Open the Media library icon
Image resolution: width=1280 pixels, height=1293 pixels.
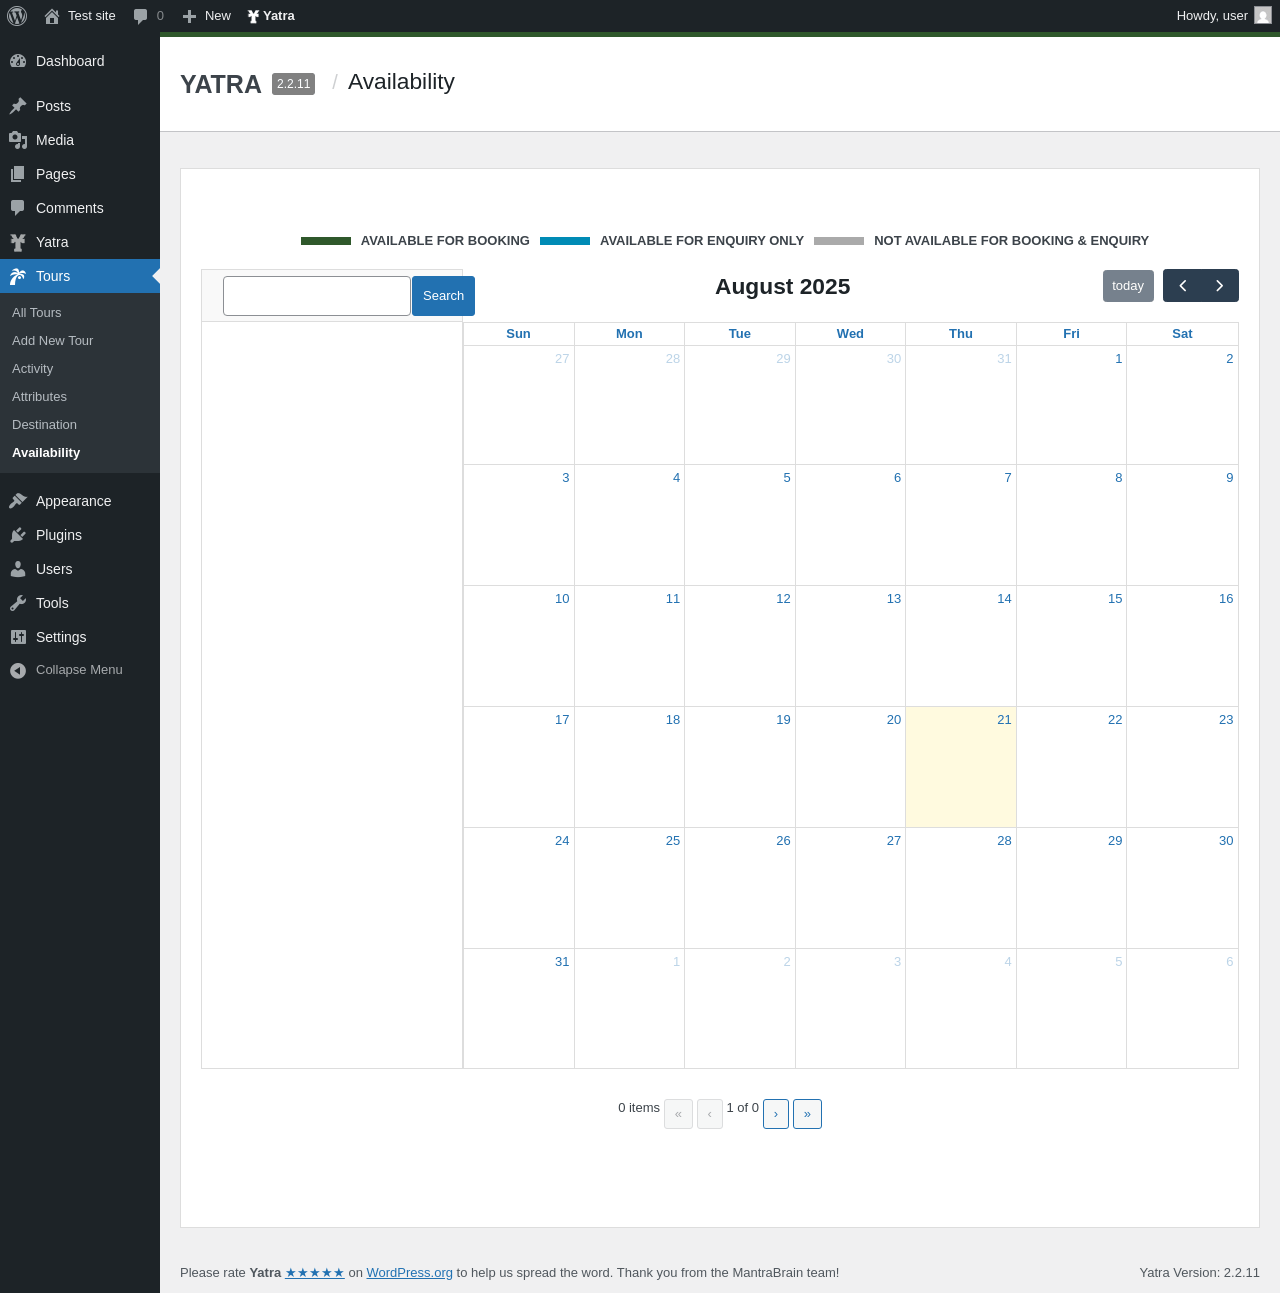pyautogui.click(x=18, y=140)
